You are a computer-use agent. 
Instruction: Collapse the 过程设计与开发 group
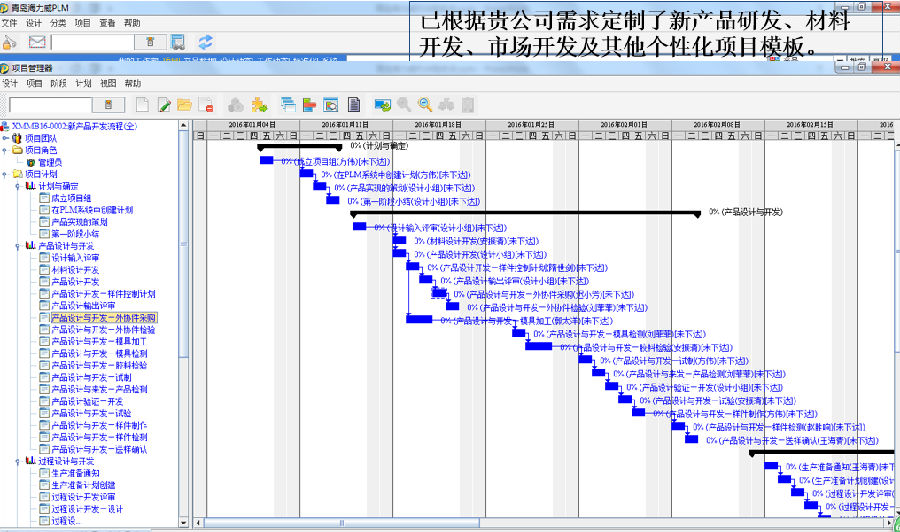(19, 461)
